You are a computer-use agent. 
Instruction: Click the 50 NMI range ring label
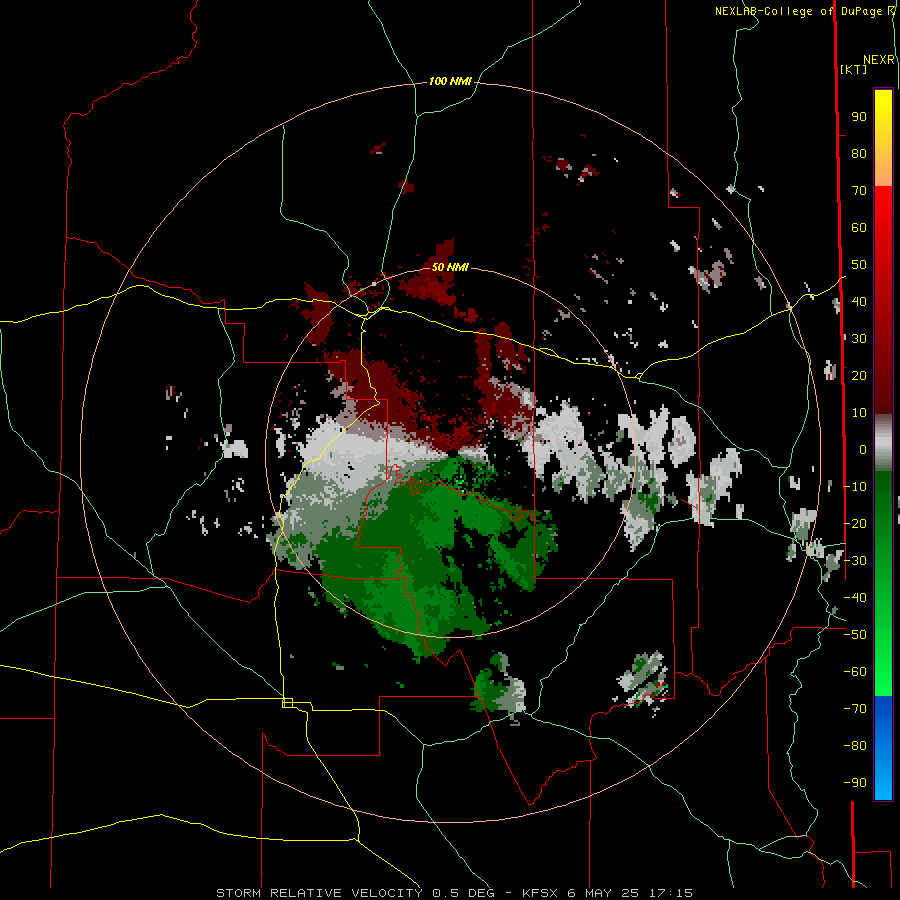tap(450, 267)
